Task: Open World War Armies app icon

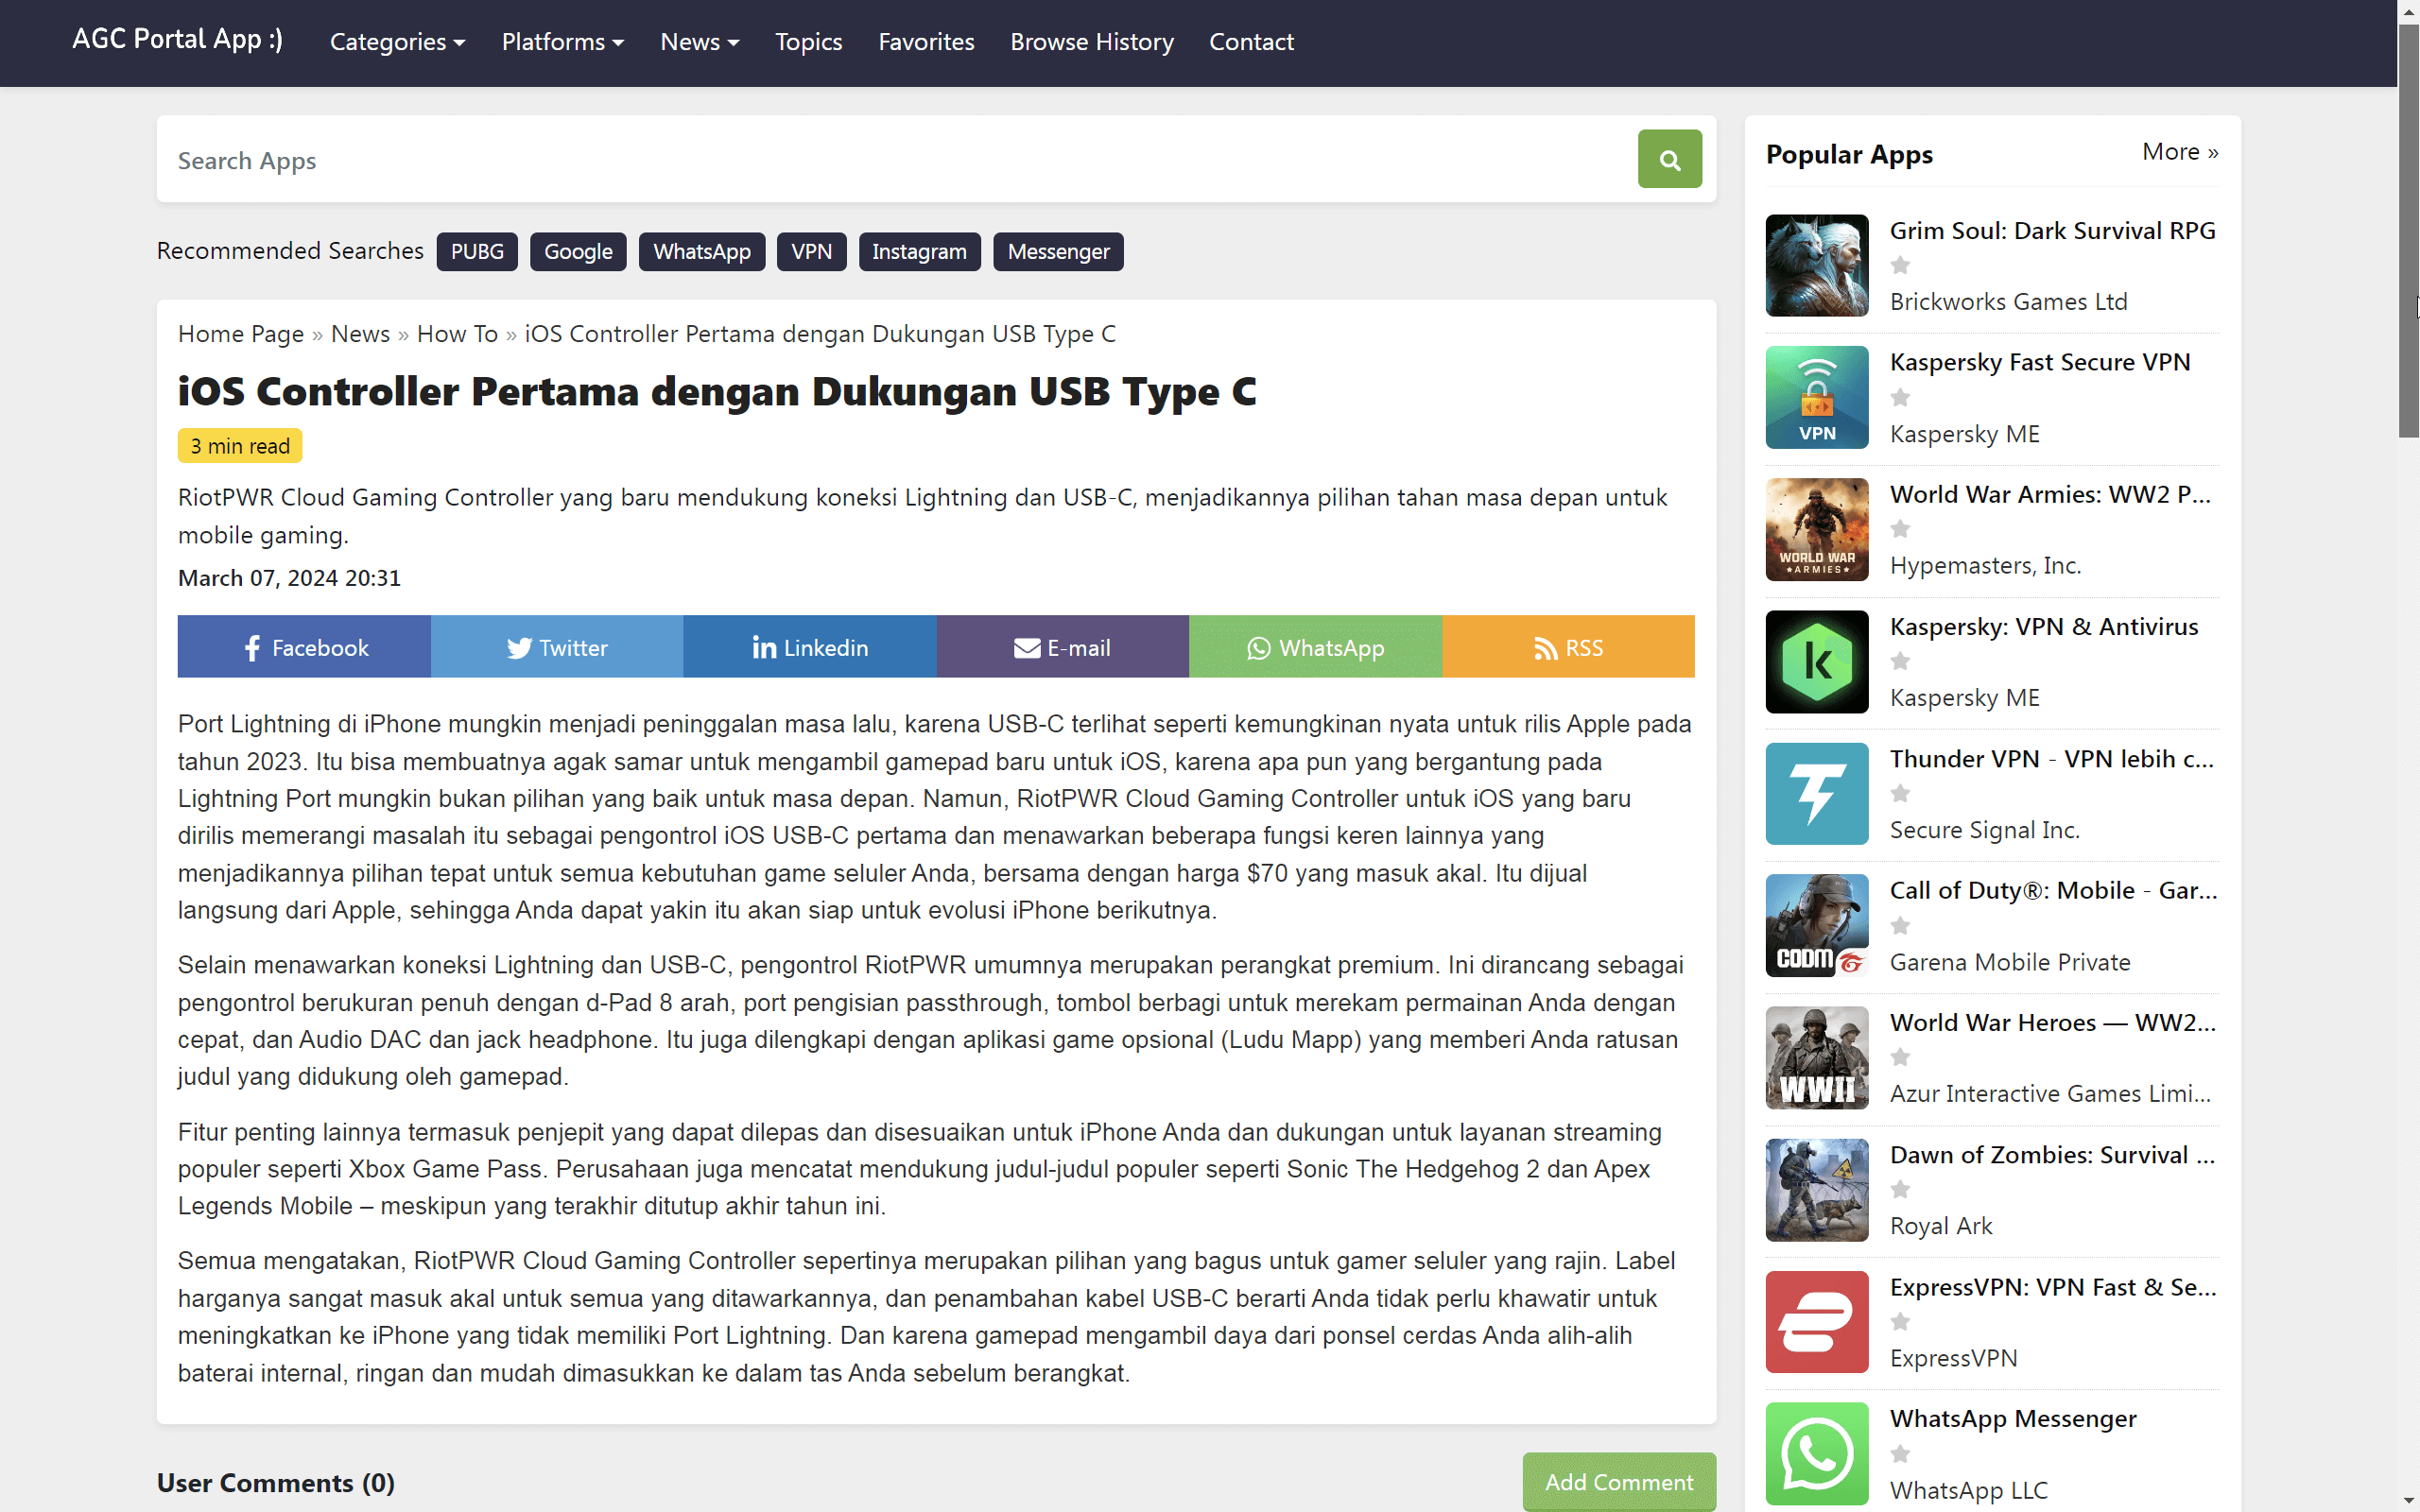Action: [x=1817, y=529]
